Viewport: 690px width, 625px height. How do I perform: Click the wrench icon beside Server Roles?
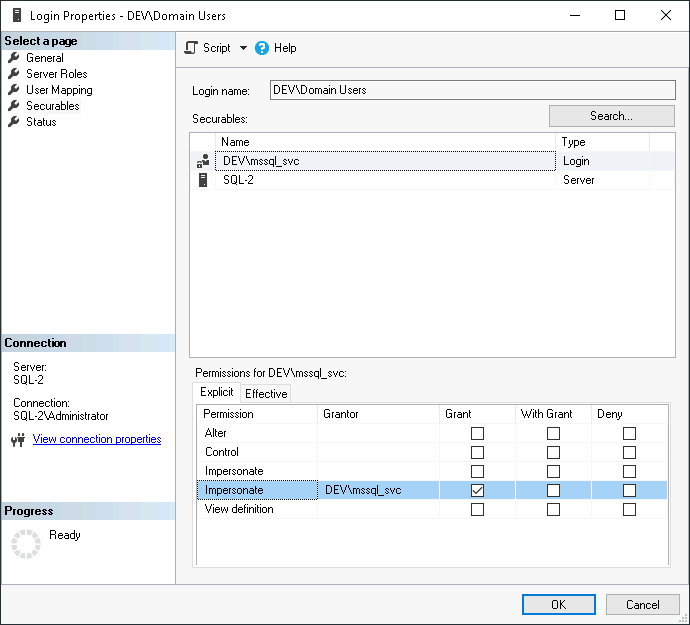coord(14,74)
